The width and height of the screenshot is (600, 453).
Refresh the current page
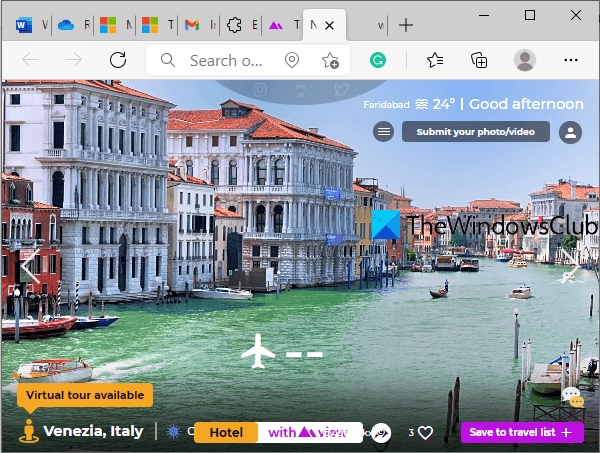(x=118, y=60)
